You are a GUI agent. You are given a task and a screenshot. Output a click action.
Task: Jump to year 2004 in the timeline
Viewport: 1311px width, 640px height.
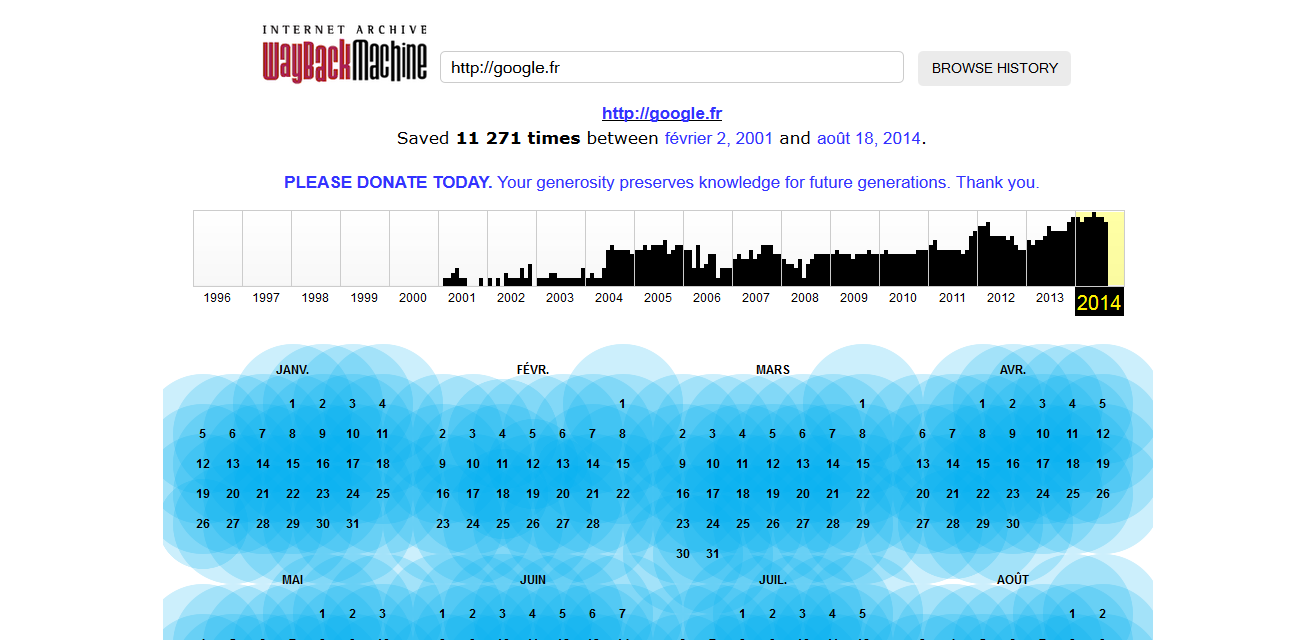tap(609, 297)
